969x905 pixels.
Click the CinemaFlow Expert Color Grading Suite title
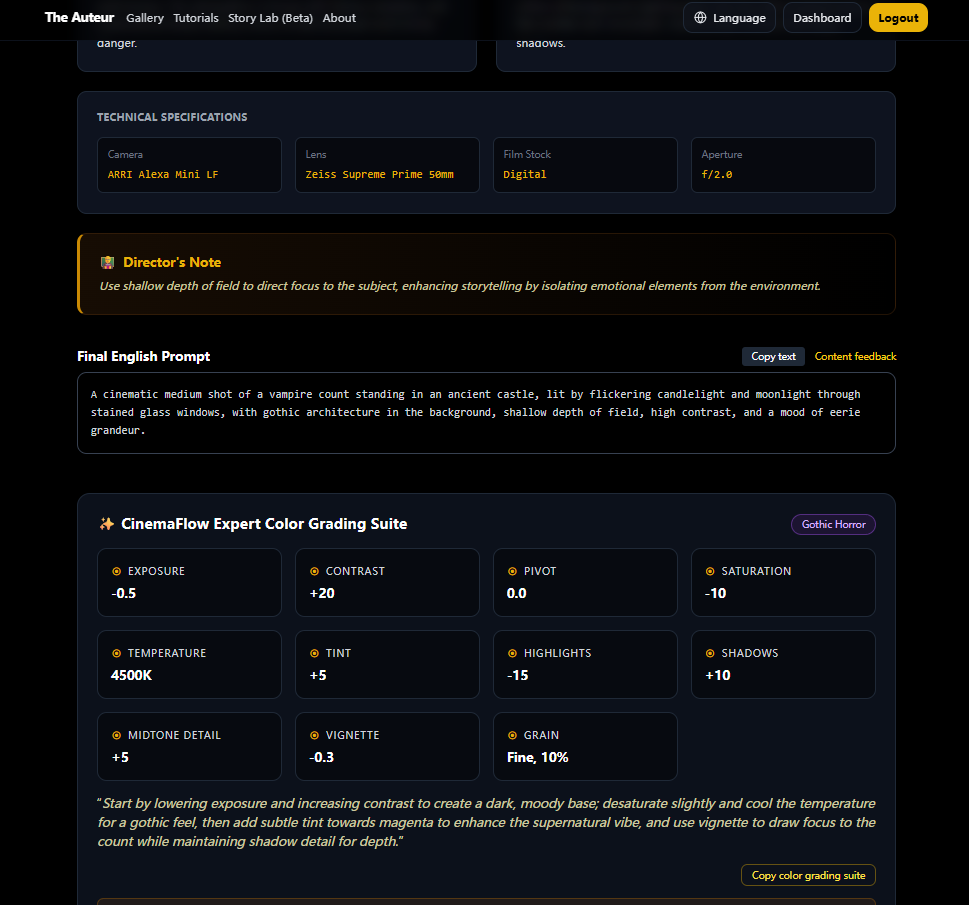pos(264,524)
